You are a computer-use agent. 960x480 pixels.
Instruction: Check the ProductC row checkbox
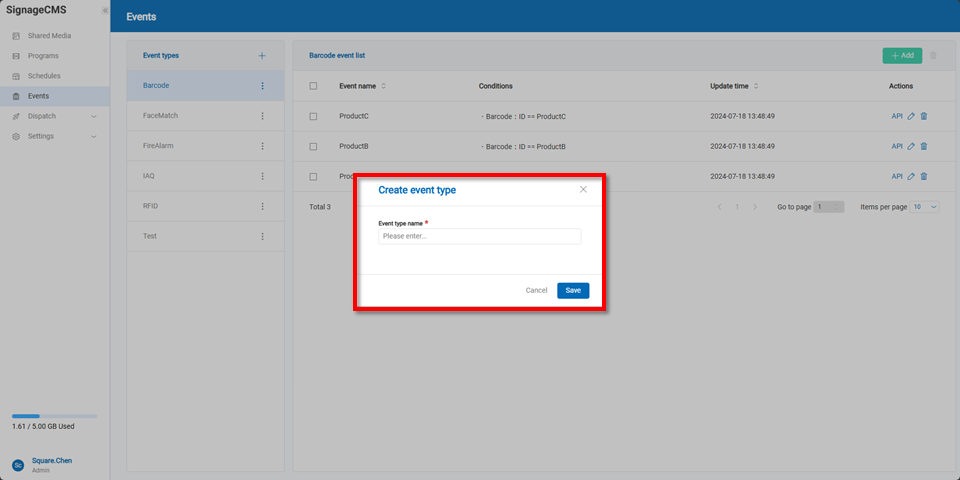[x=313, y=116]
